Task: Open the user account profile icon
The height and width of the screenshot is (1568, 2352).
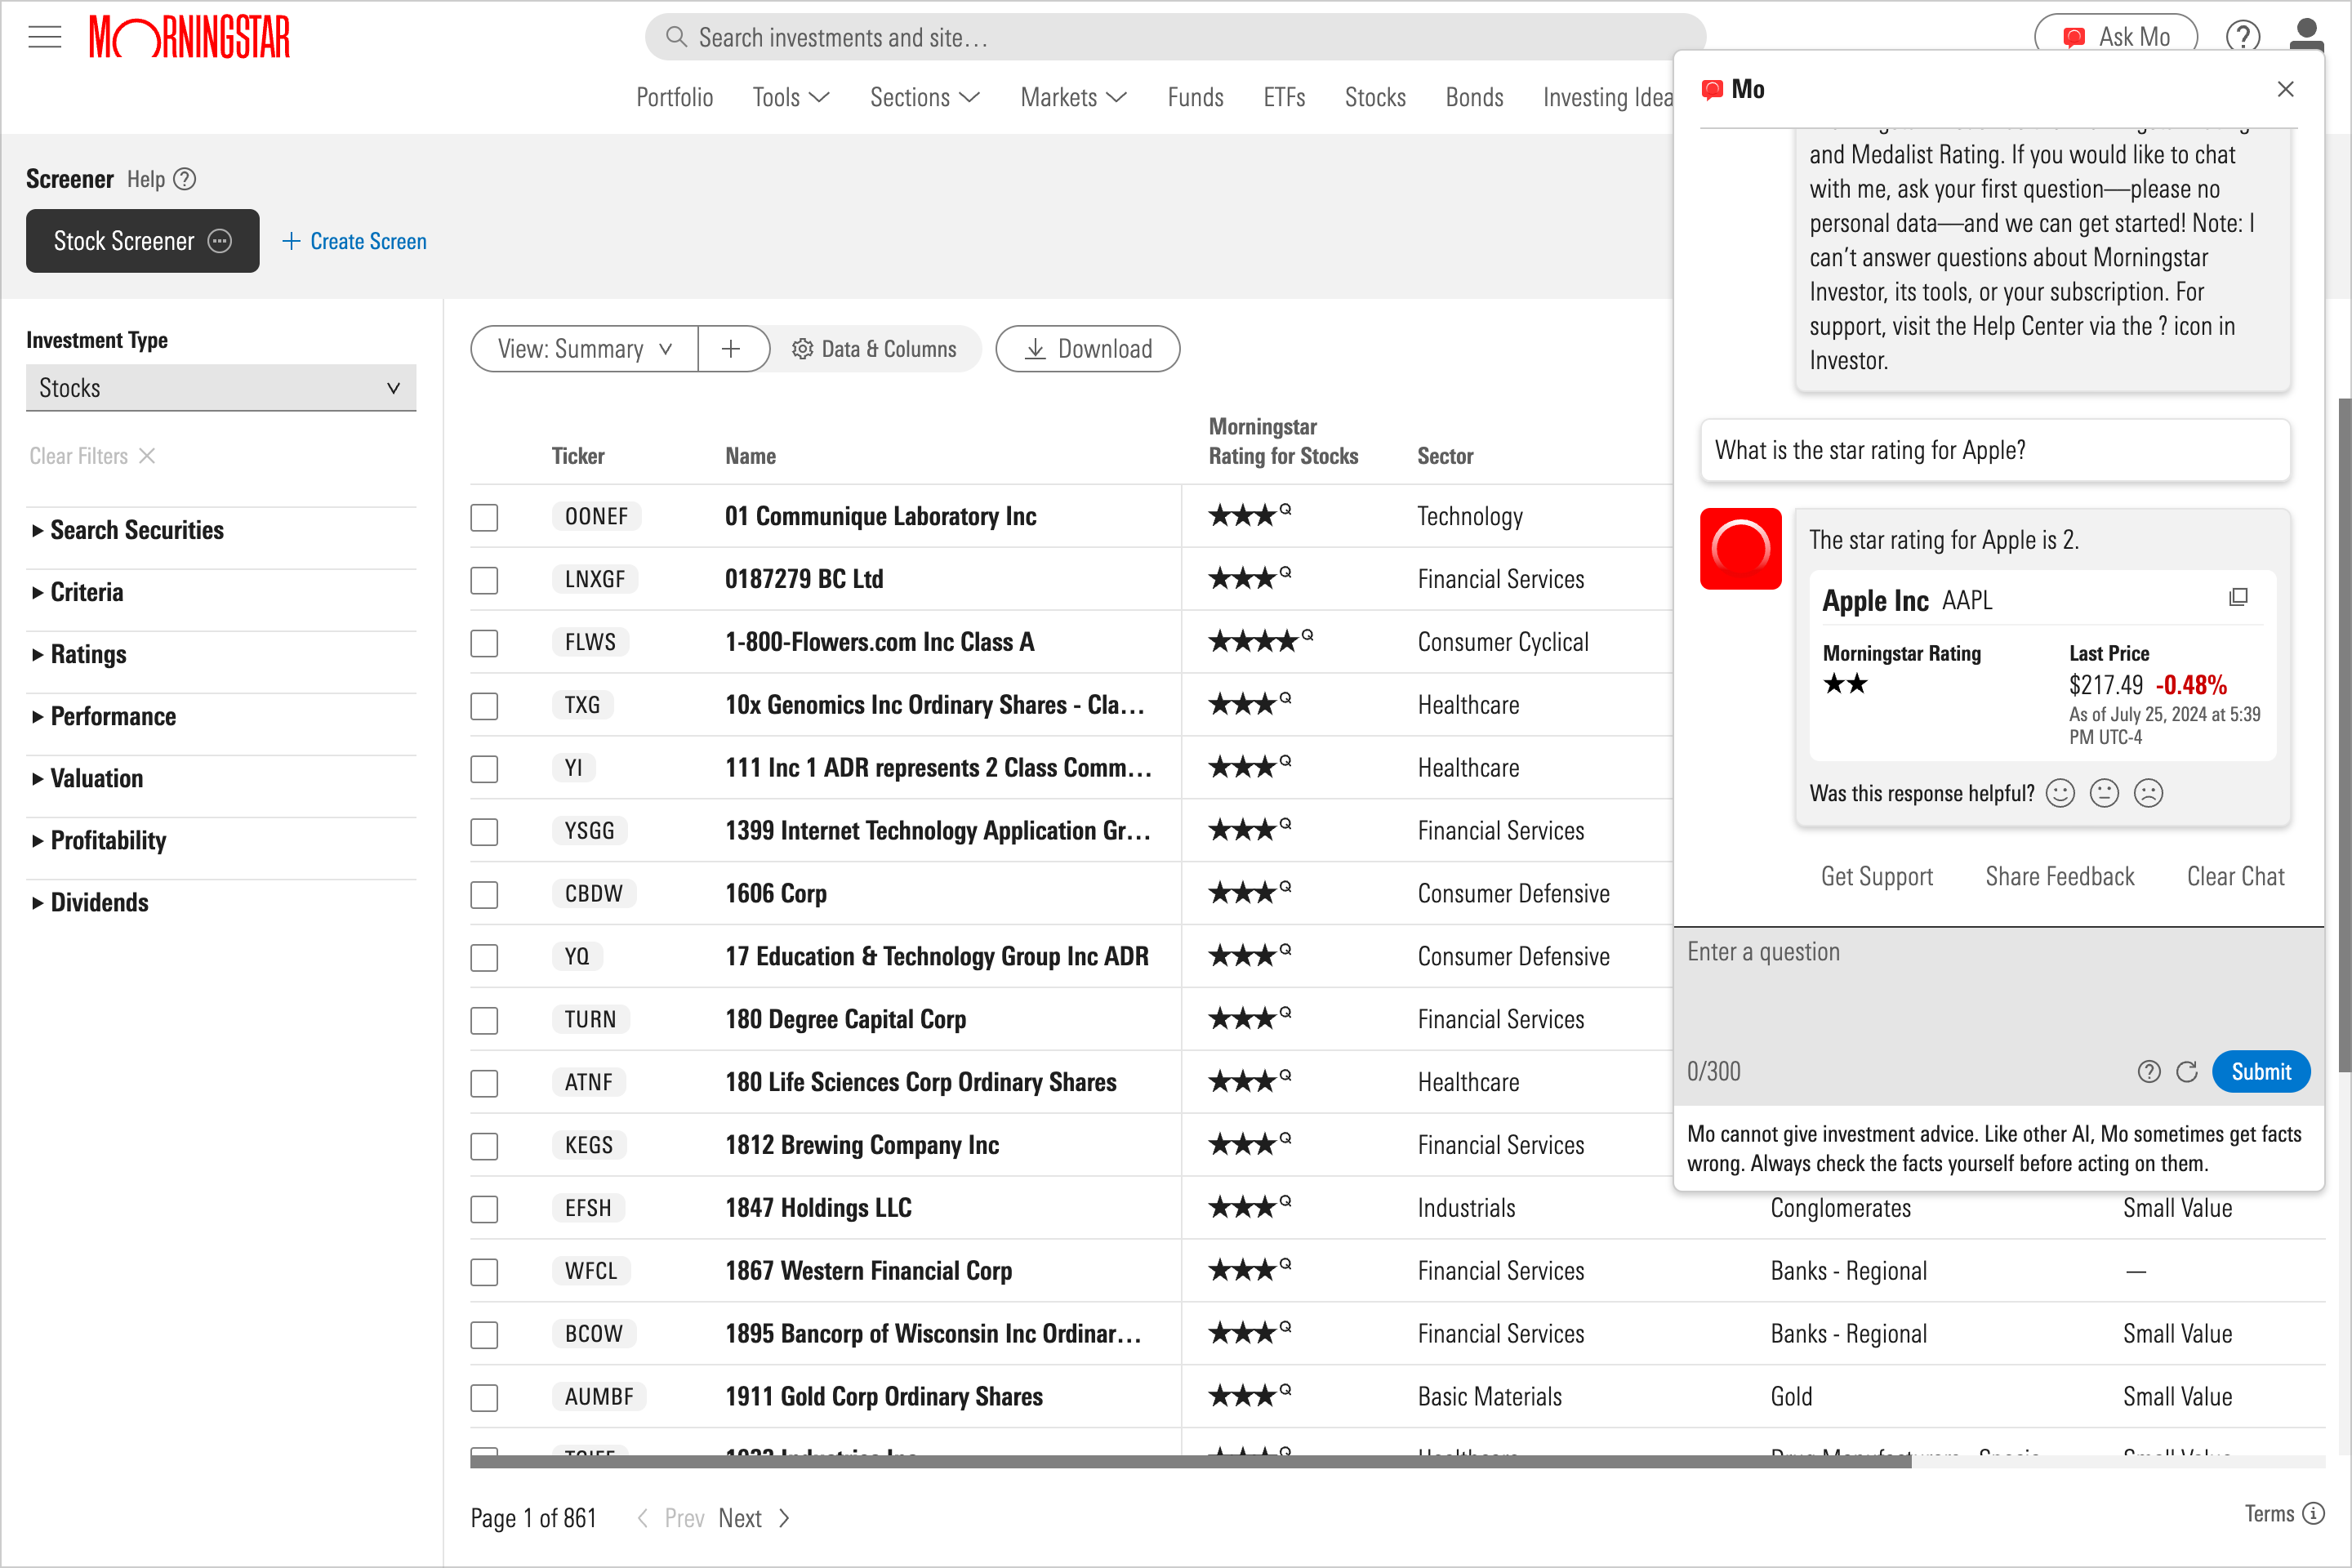Action: (2306, 34)
